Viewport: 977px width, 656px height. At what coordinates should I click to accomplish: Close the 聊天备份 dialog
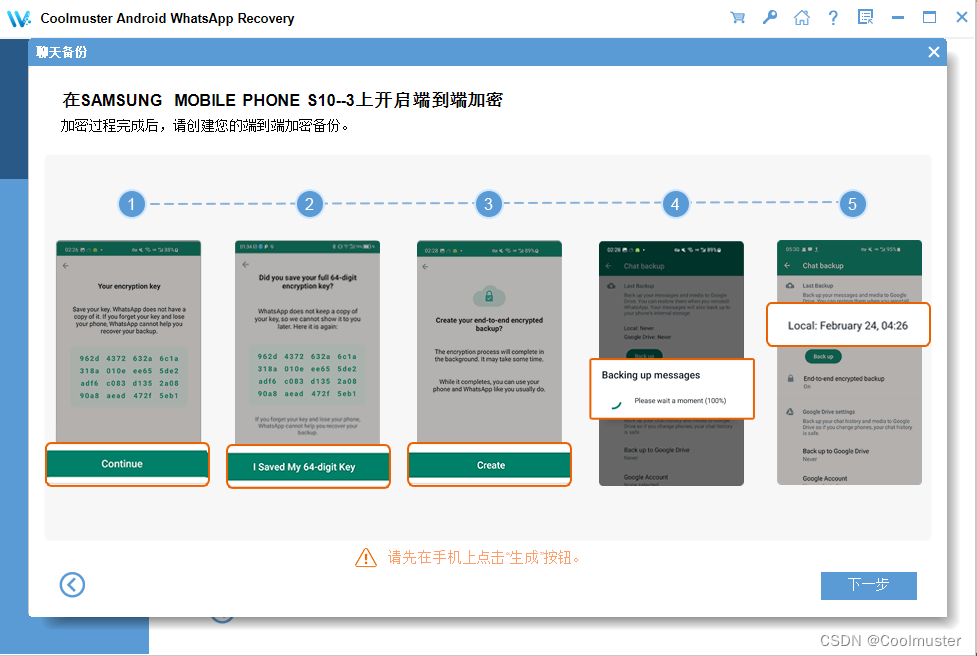(x=933, y=52)
